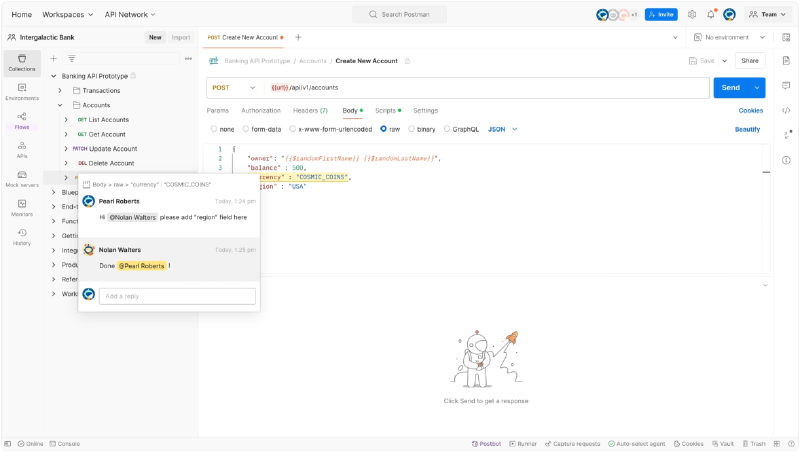
Task: Click the Send button
Action: [731, 88]
